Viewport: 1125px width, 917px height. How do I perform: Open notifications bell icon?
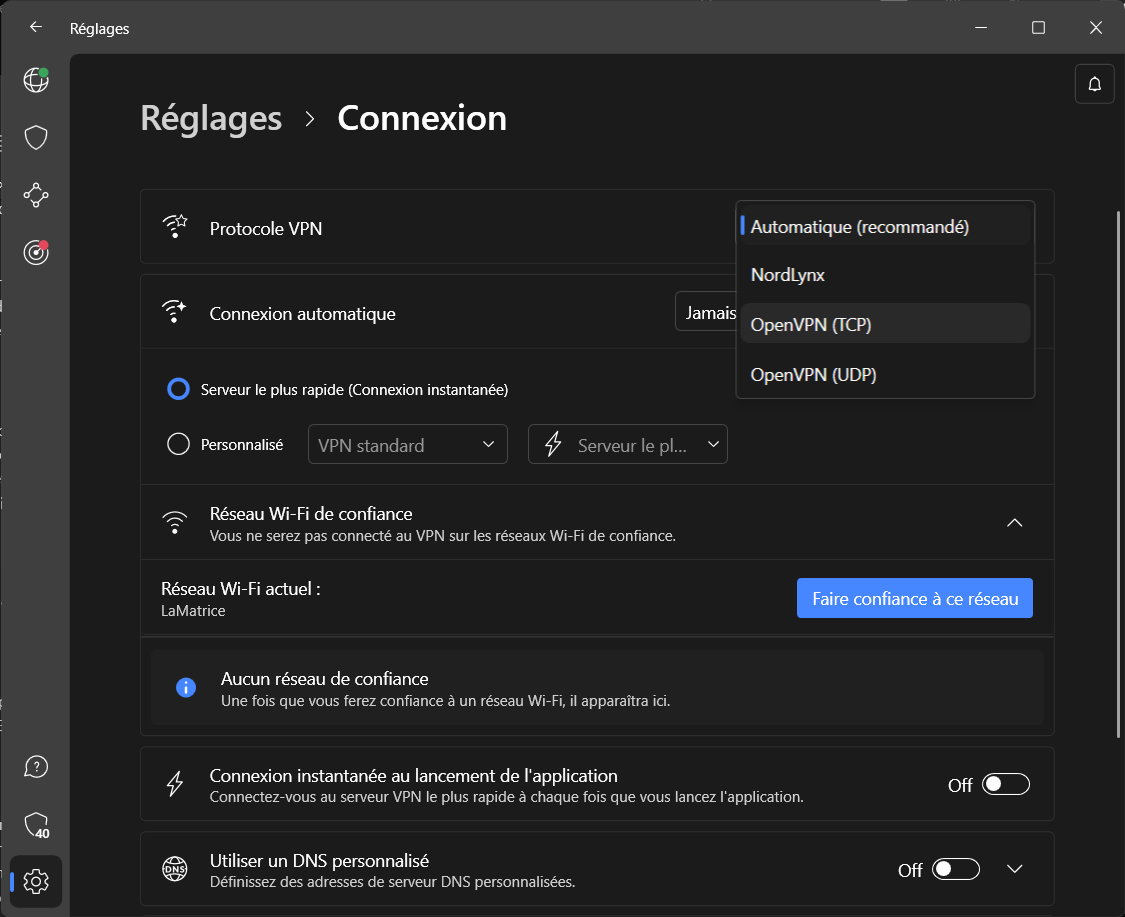click(x=1094, y=84)
